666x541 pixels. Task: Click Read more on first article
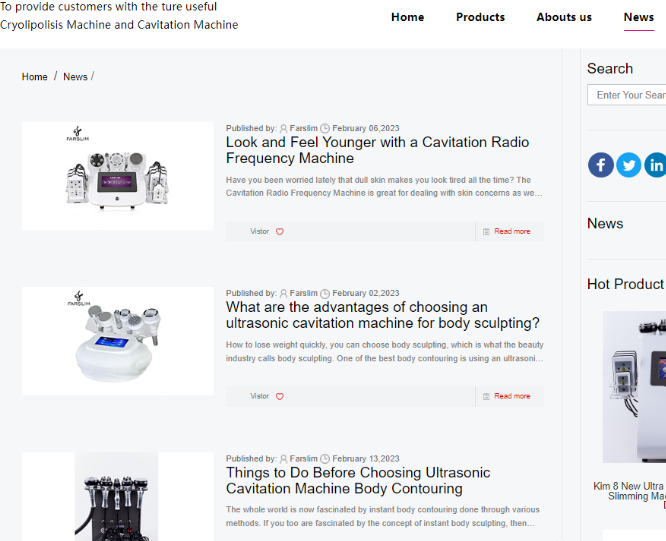coord(511,231)
